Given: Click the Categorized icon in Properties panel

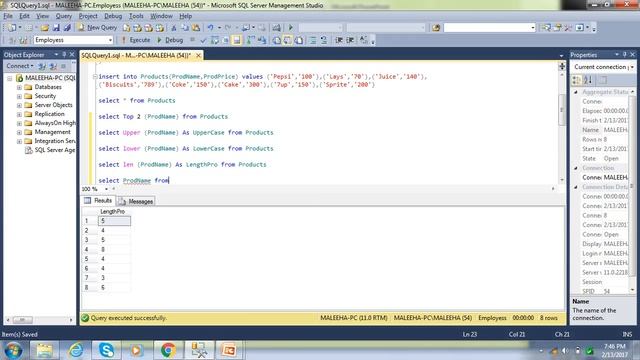Looking at the screenshot, I should pos(577,80).
